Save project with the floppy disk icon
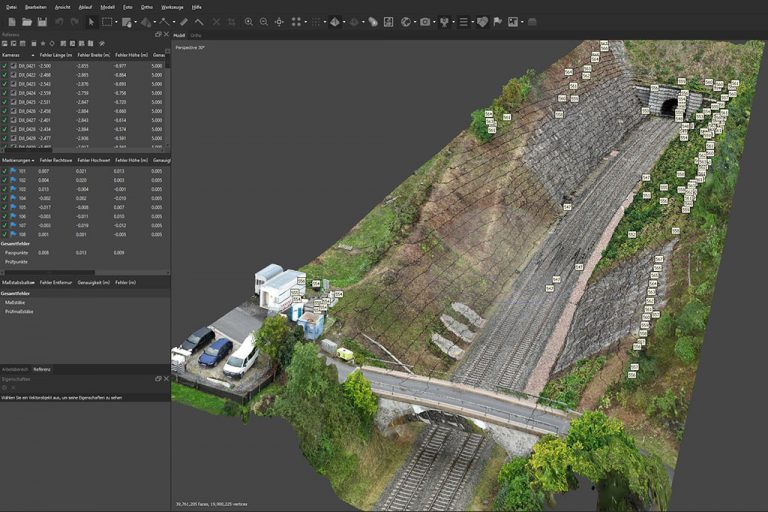Image resolution: width=768 pixels, height=512 pixels. (x=42, y=21)
